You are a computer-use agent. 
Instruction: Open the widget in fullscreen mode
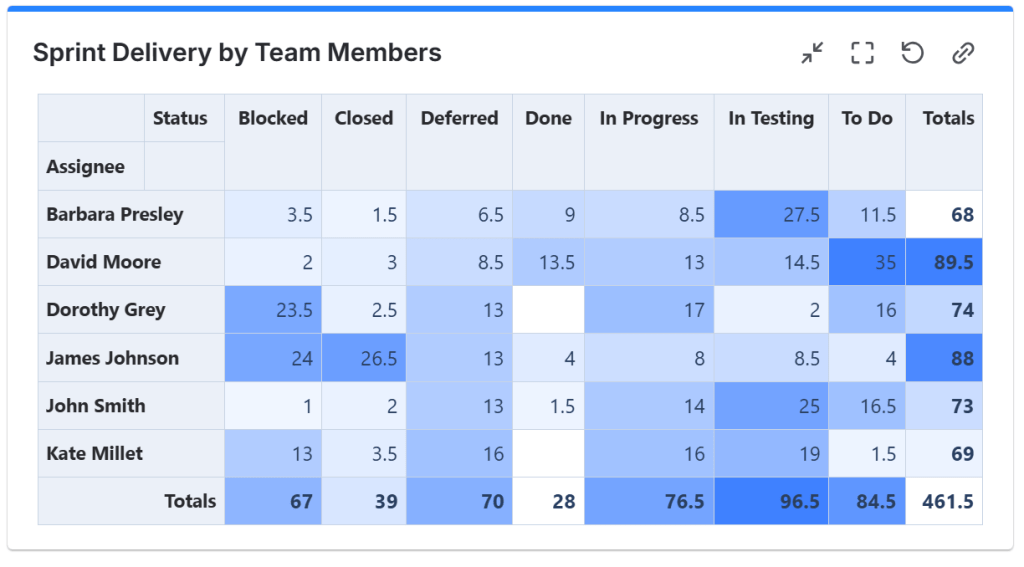862,53
